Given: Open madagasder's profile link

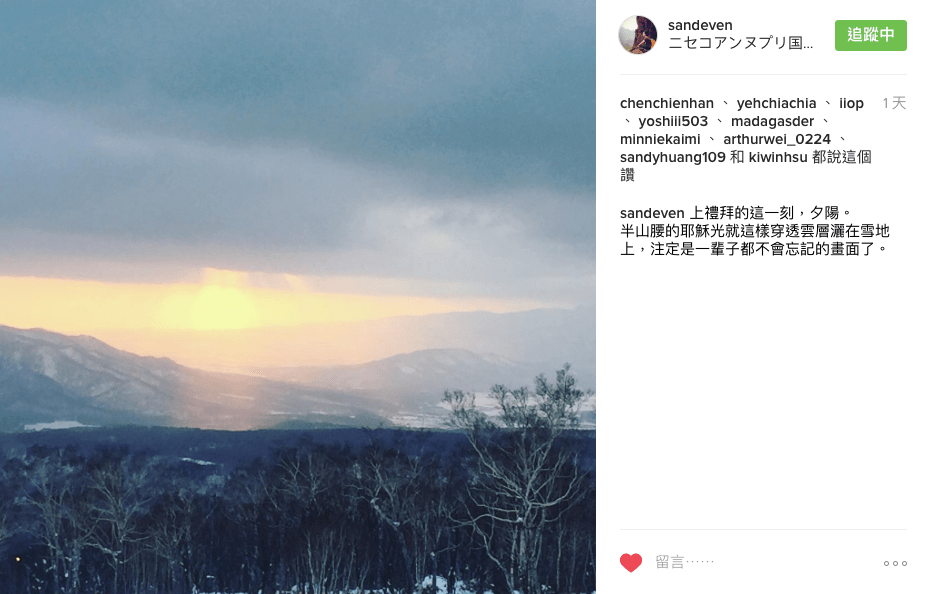Looking at the screenshot, I should [772, 122].
